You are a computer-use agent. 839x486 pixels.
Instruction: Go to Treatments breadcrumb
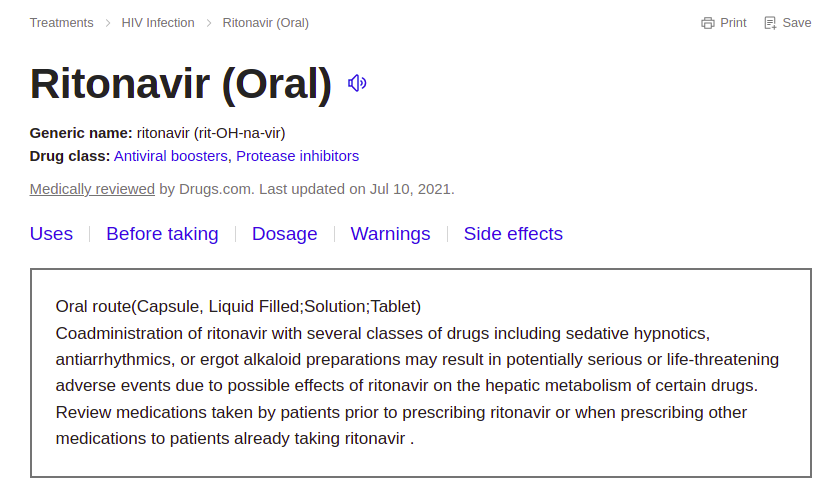pyautogui.click(x=62, y=23)
